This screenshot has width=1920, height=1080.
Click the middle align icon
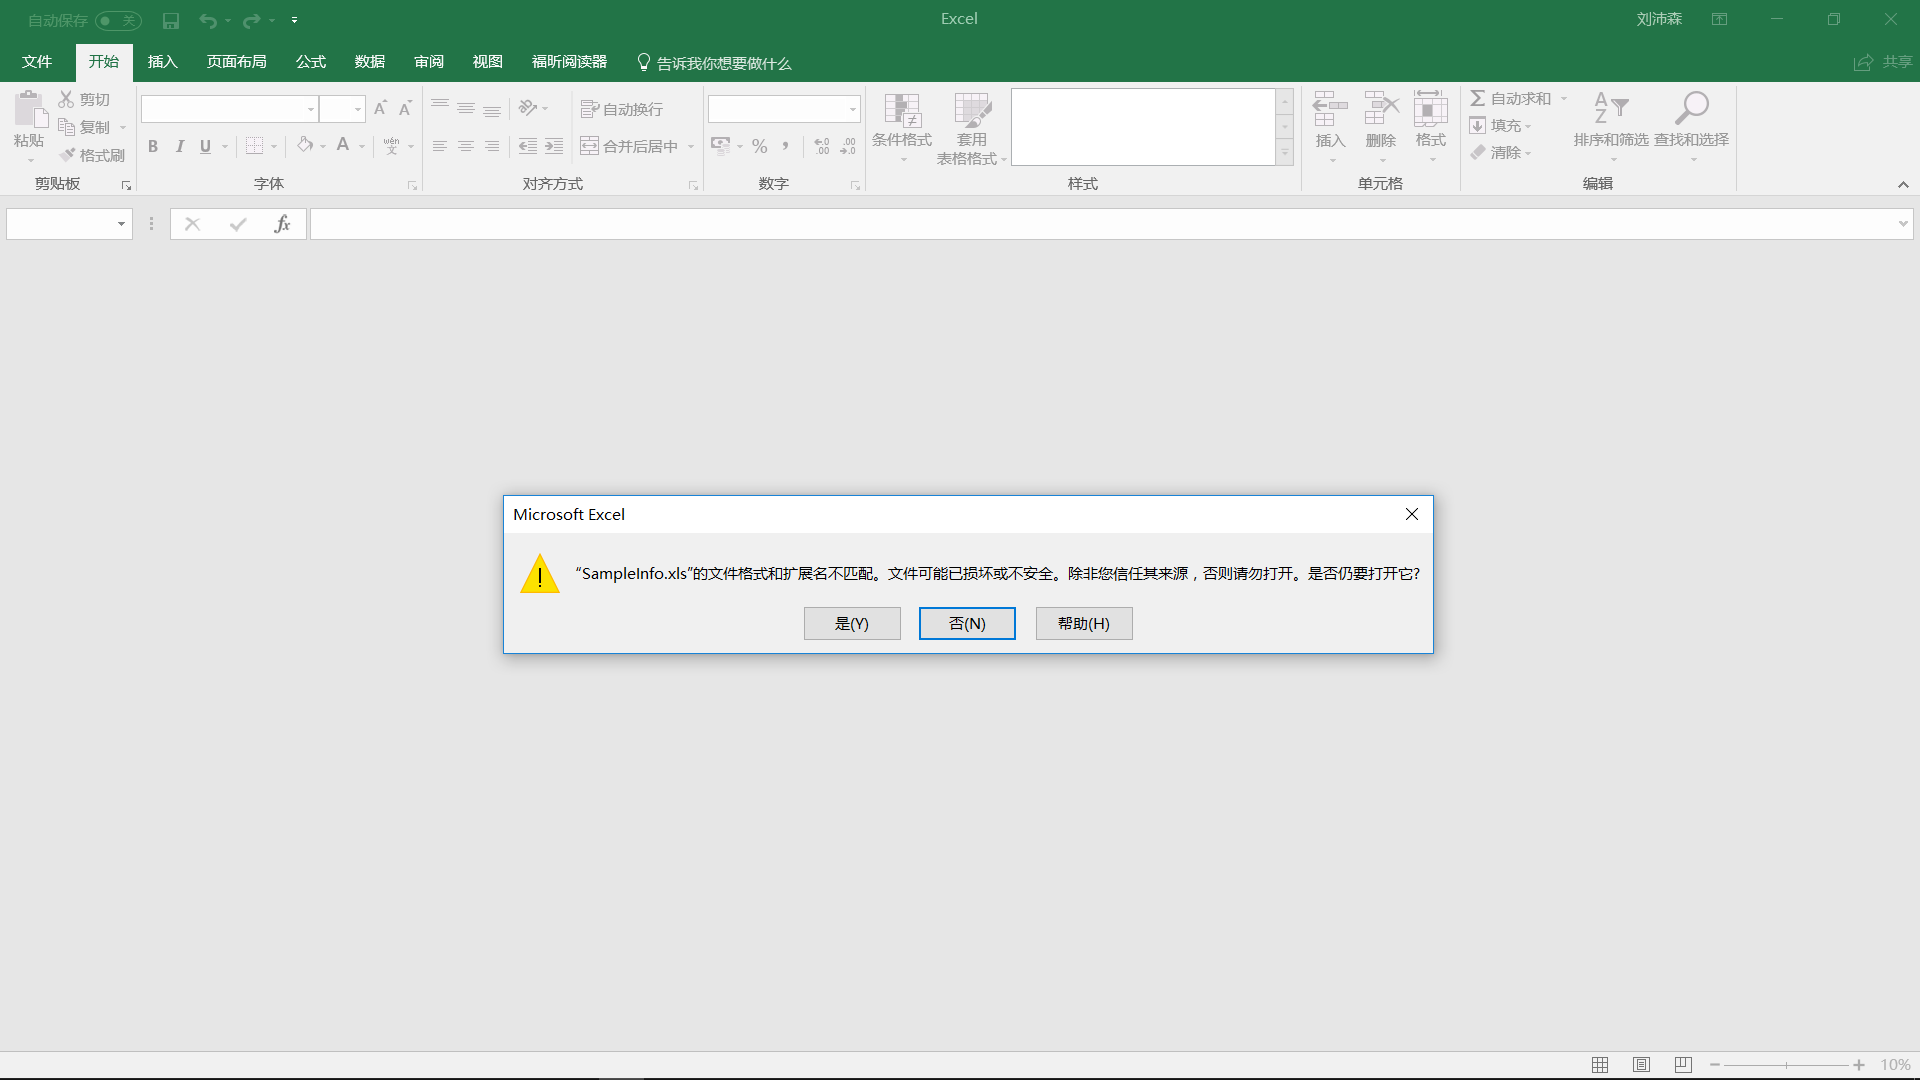point(466,108)
